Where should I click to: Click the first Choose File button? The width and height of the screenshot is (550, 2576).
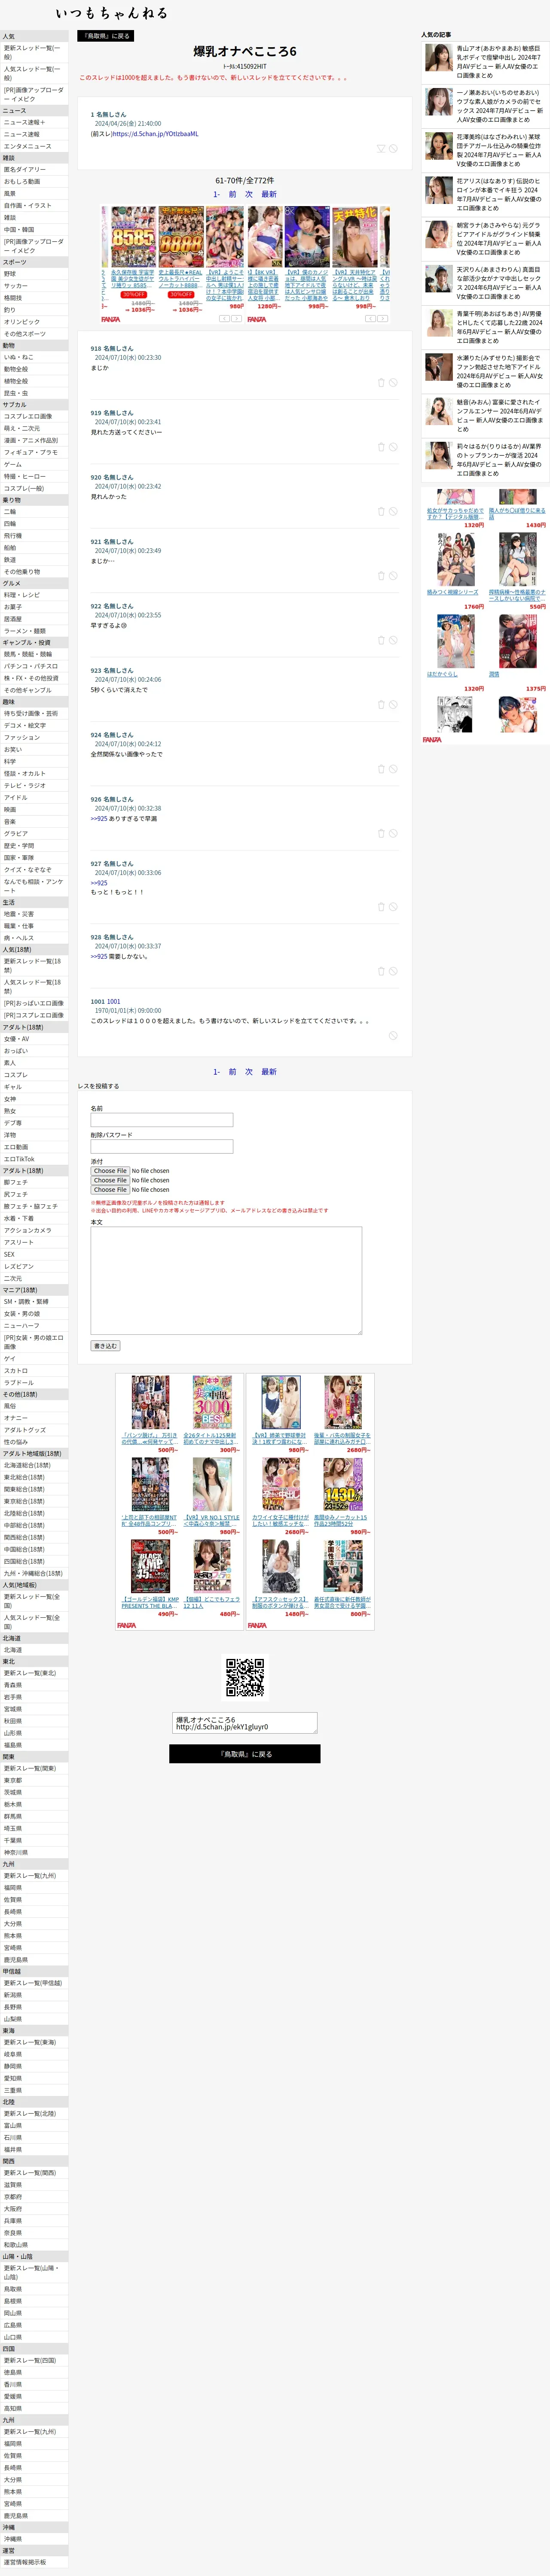pos(110,1171)
